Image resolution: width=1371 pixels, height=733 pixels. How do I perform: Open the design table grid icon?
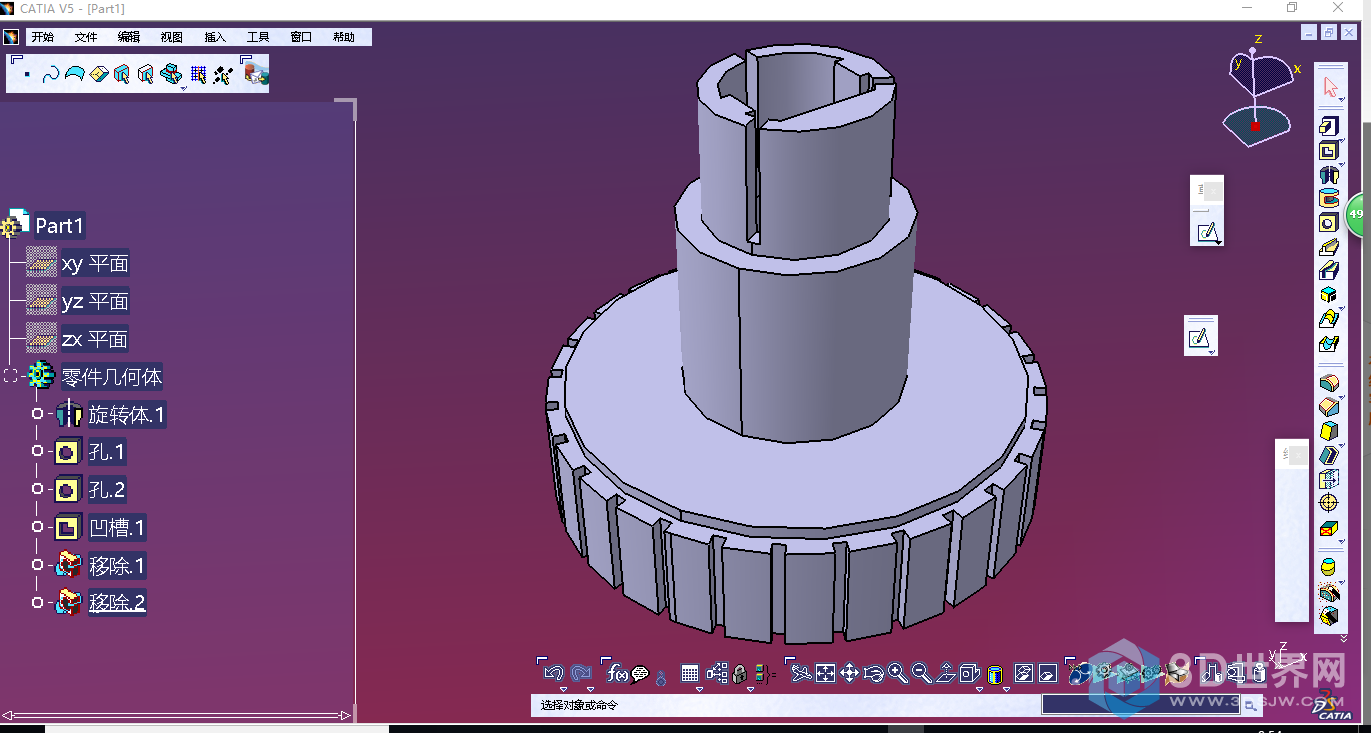(689, 674)
